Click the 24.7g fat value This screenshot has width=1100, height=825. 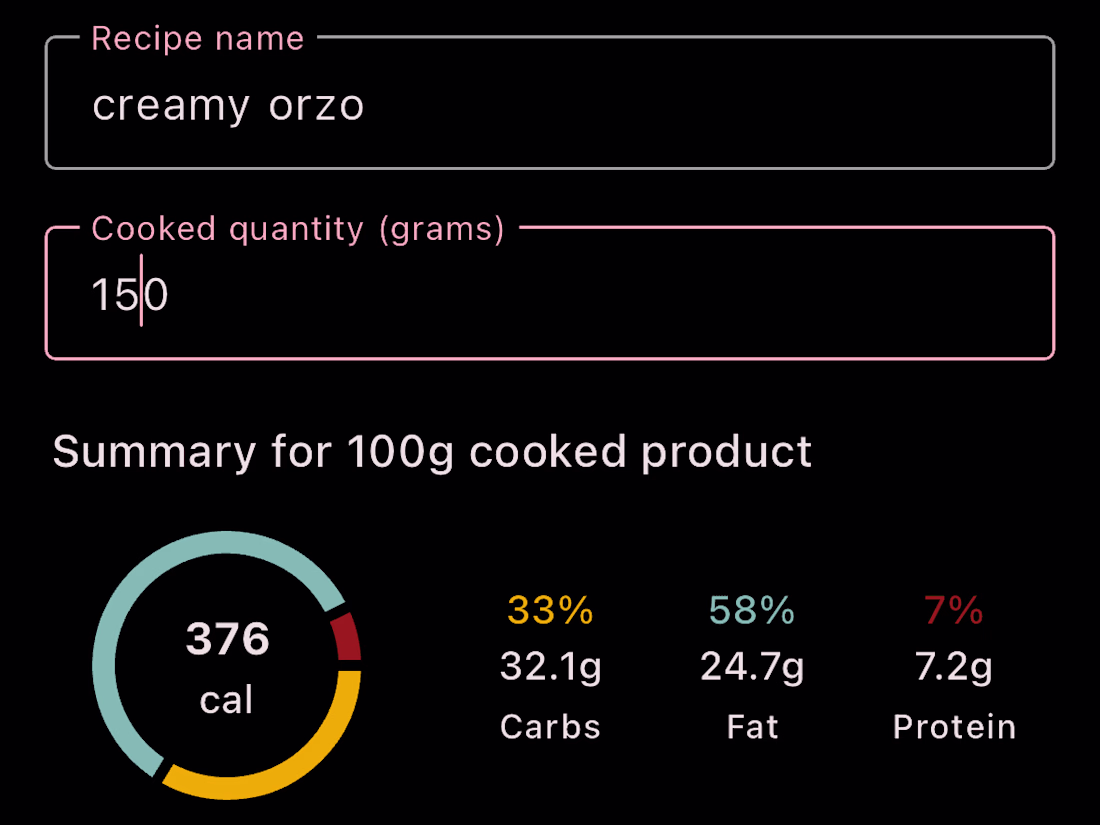[752, 667]
